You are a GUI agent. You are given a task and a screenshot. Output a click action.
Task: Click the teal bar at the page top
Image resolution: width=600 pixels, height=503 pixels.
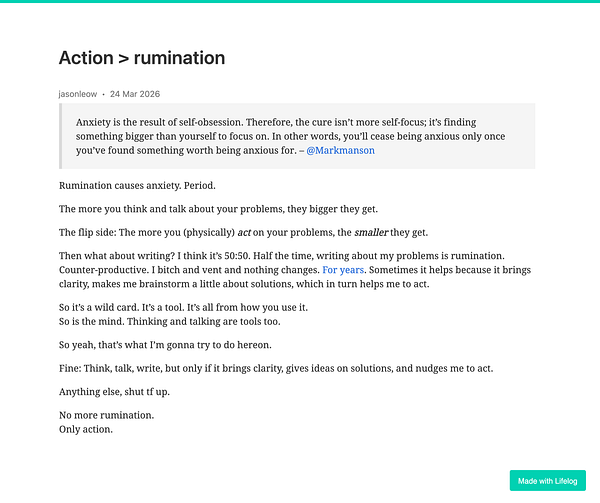coord(300,1)
